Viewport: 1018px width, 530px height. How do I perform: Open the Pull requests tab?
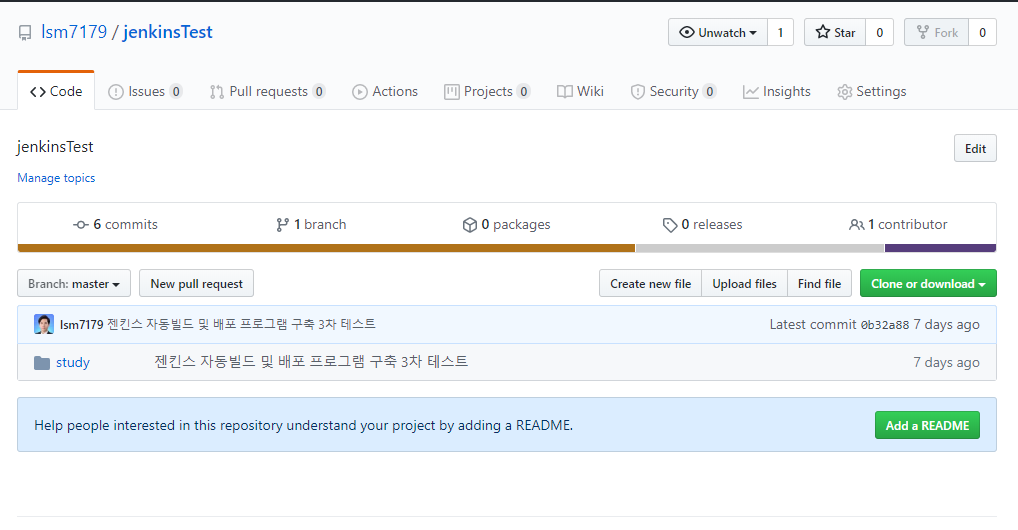pyautogui.click(x=267, y=92)
